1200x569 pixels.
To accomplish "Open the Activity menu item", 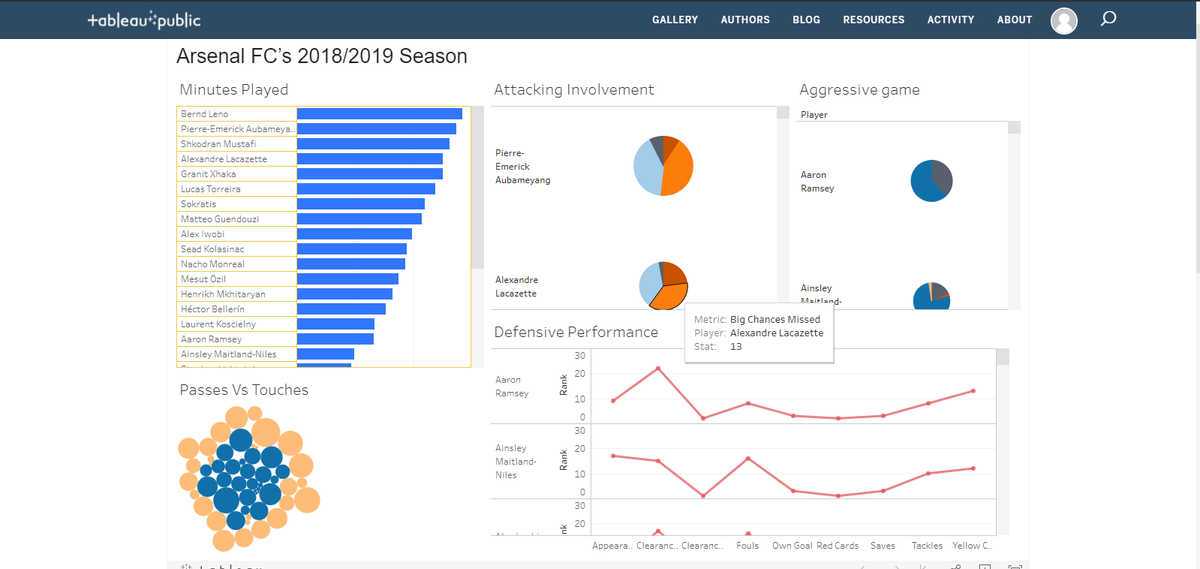I will [x=950, y=20].
